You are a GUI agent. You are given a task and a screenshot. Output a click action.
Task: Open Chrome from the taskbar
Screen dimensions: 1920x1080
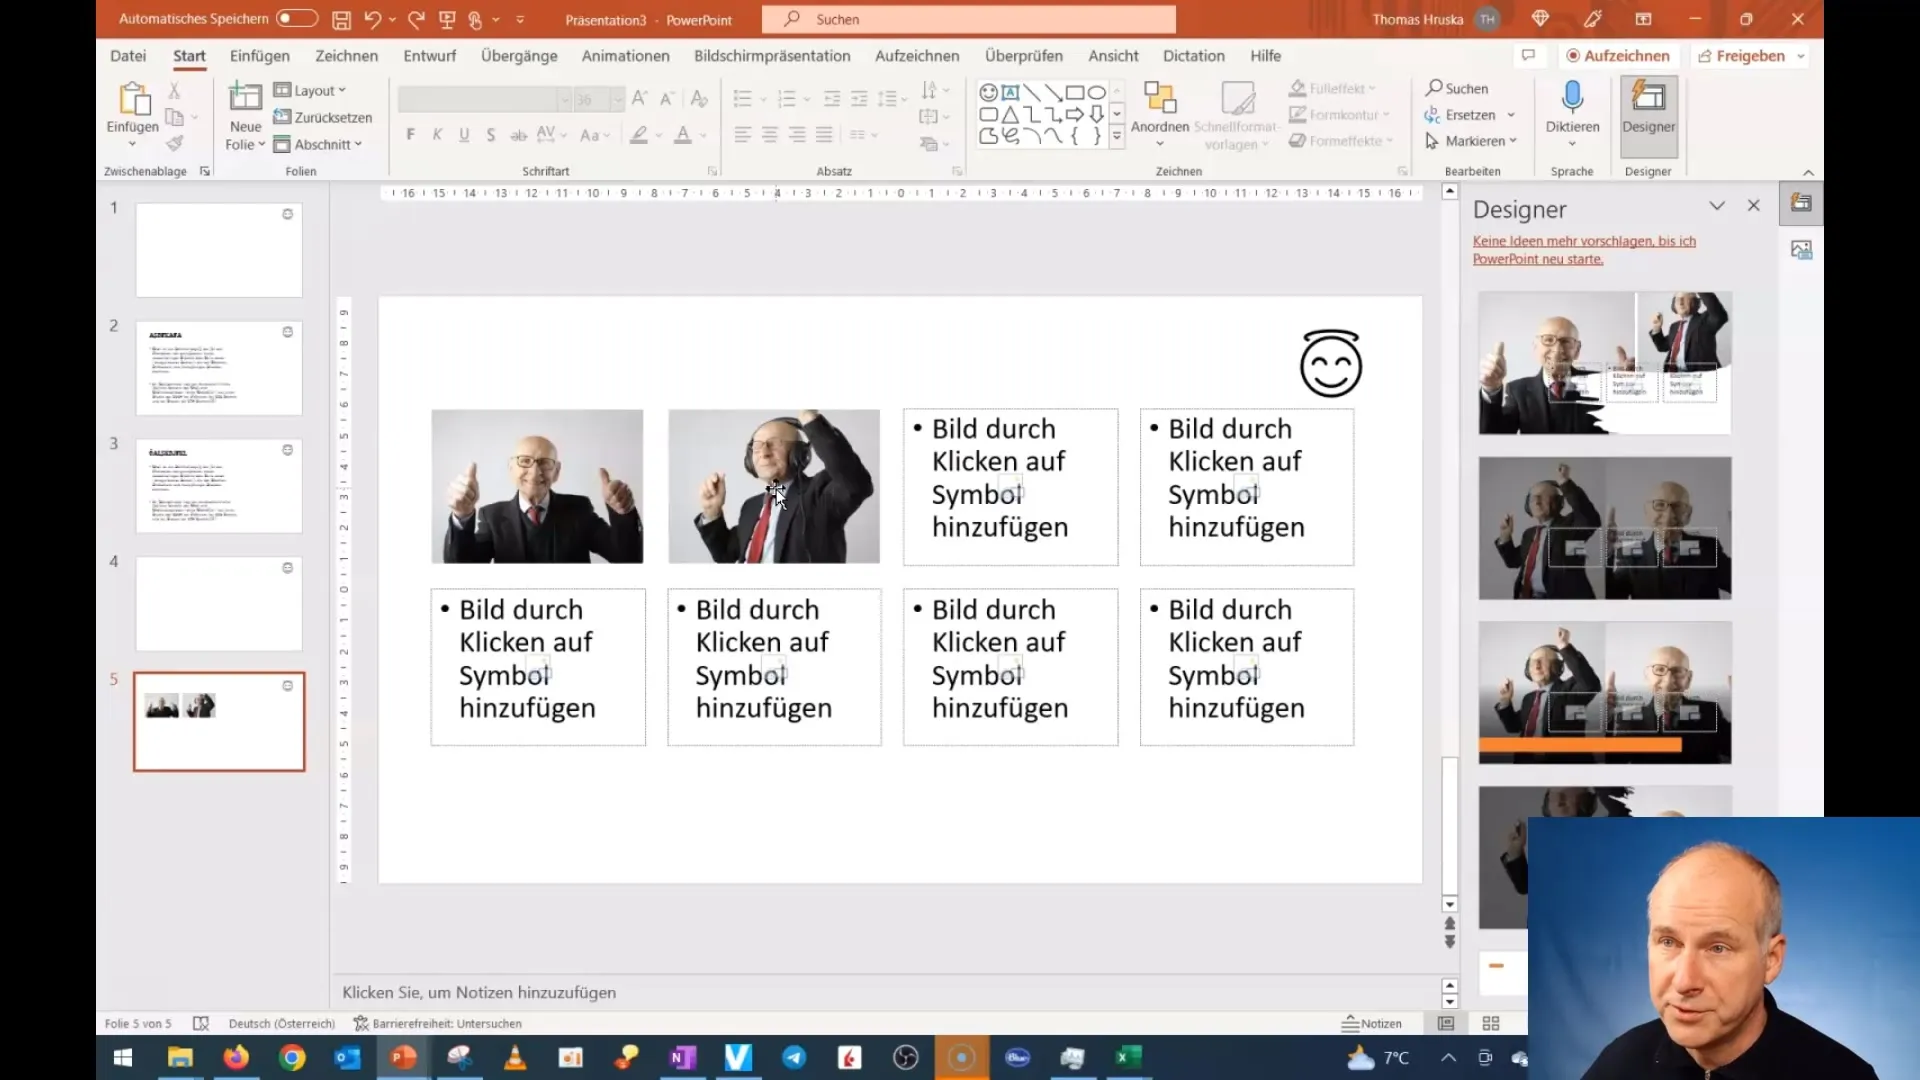point(292,1057)
